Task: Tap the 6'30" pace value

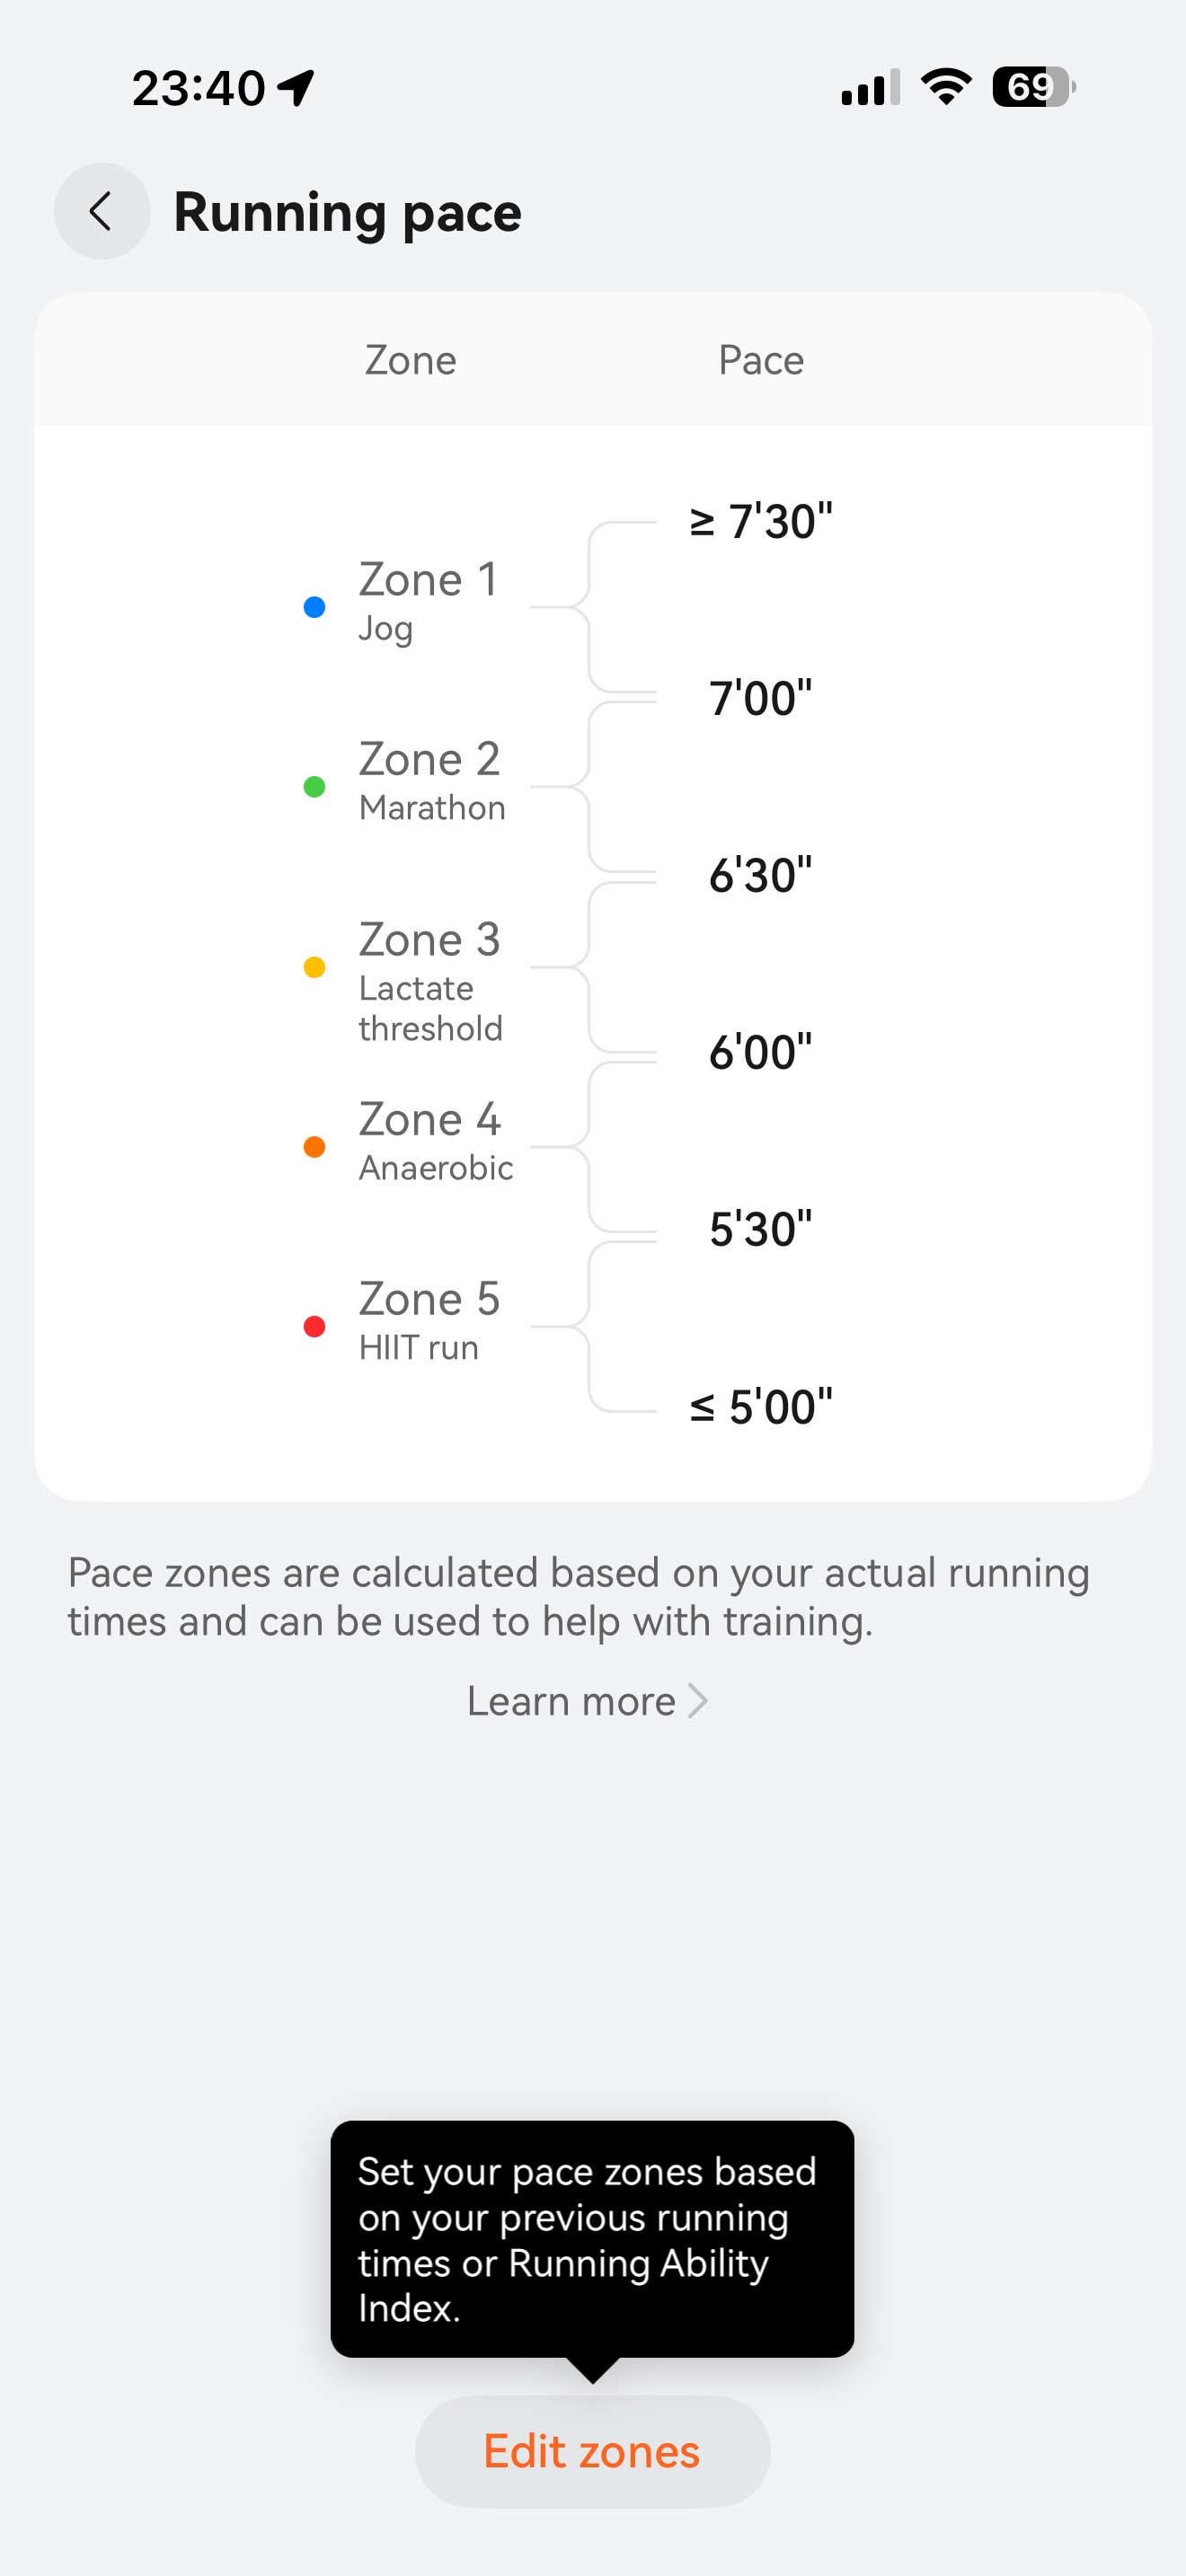Action: (760, 875)
